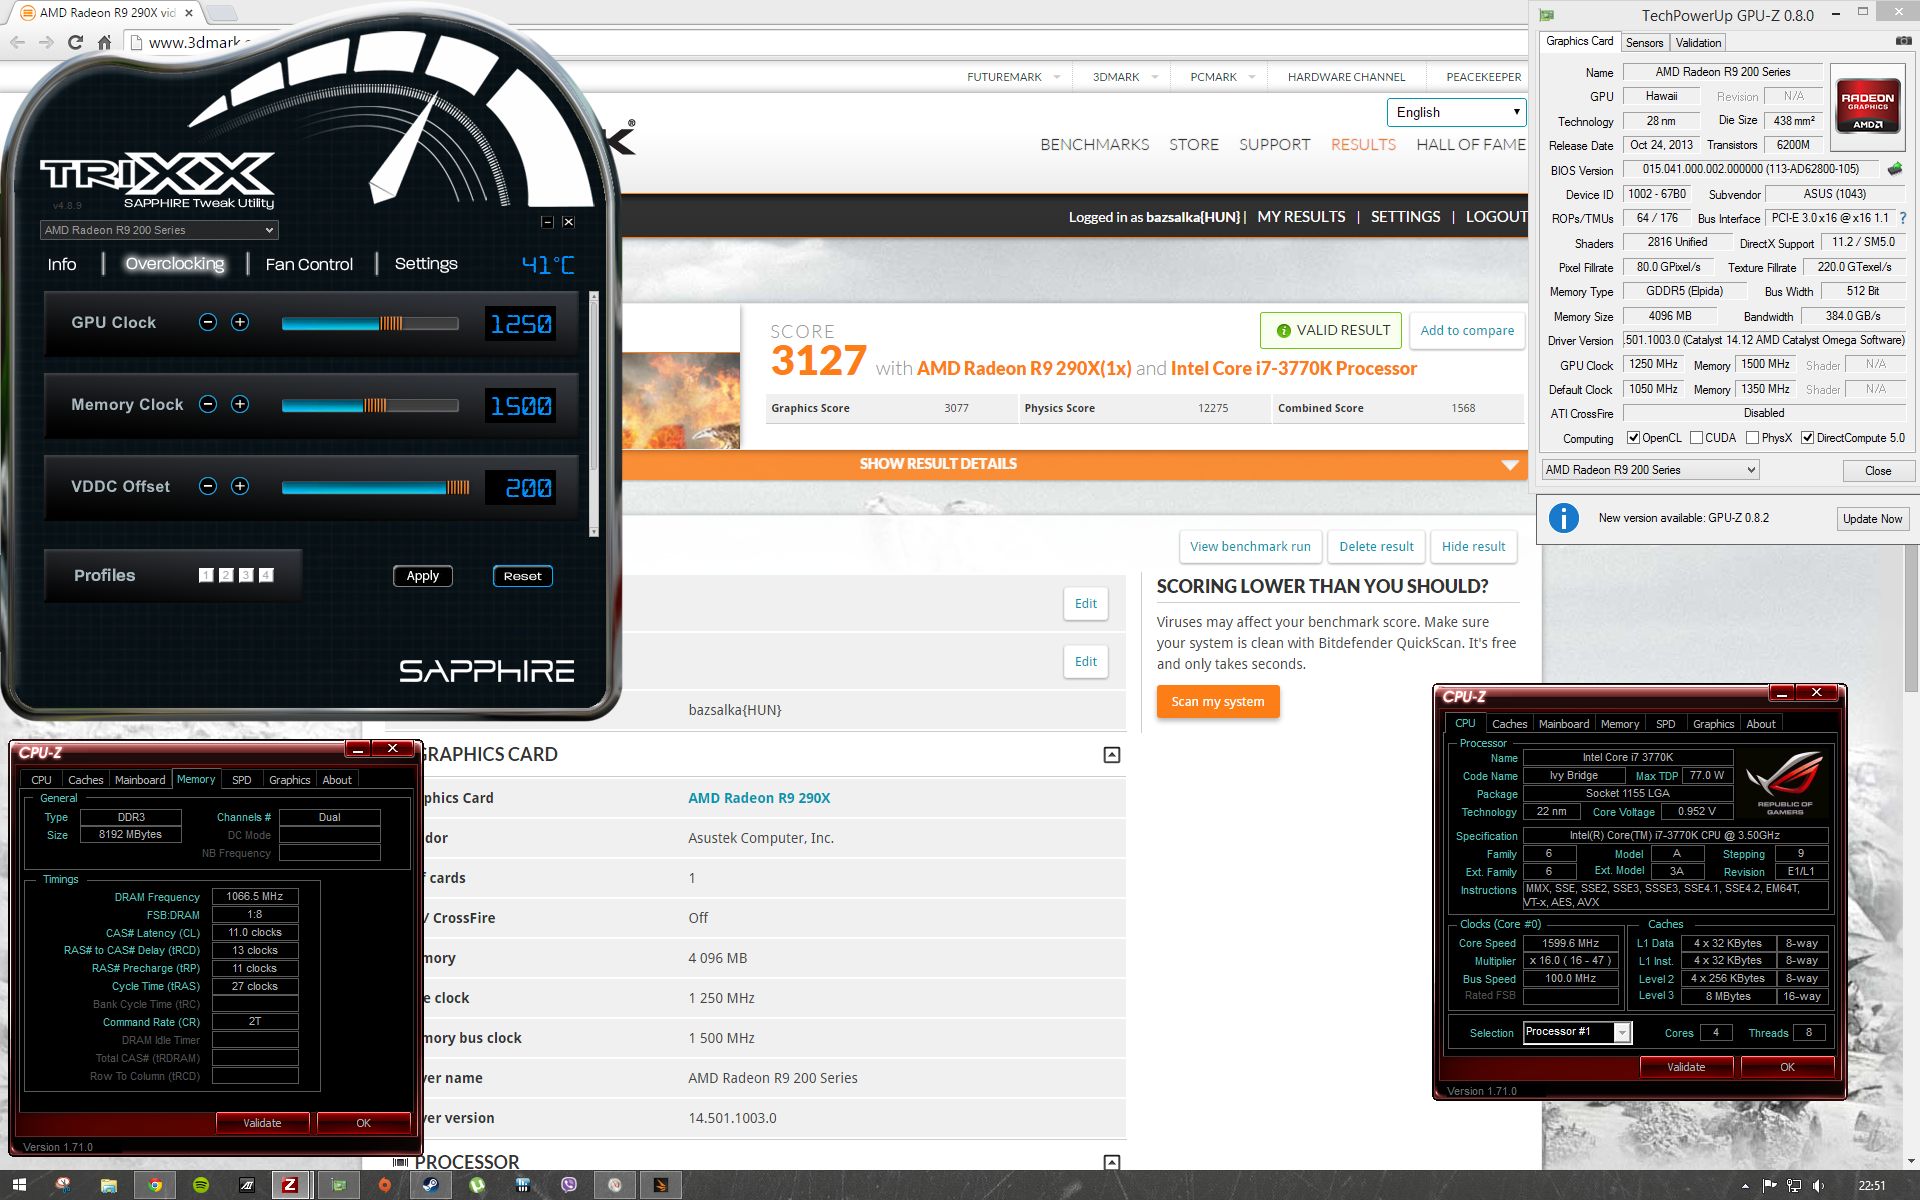Image resolution: width=1920 pixels, height=1200 pixels.
Task: Open Chrome from the taskbar
Action: 155,1185
